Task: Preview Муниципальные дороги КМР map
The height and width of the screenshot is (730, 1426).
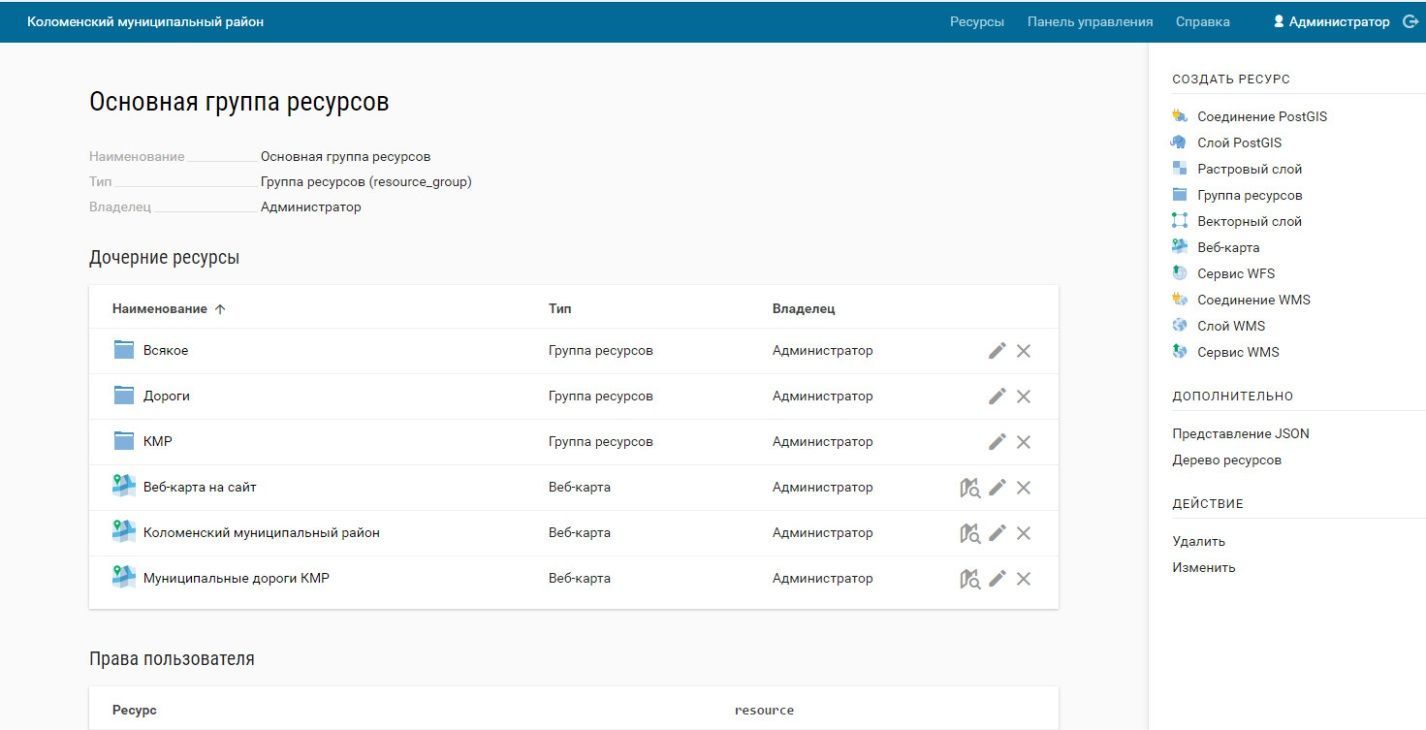Action: click(969, 579)
